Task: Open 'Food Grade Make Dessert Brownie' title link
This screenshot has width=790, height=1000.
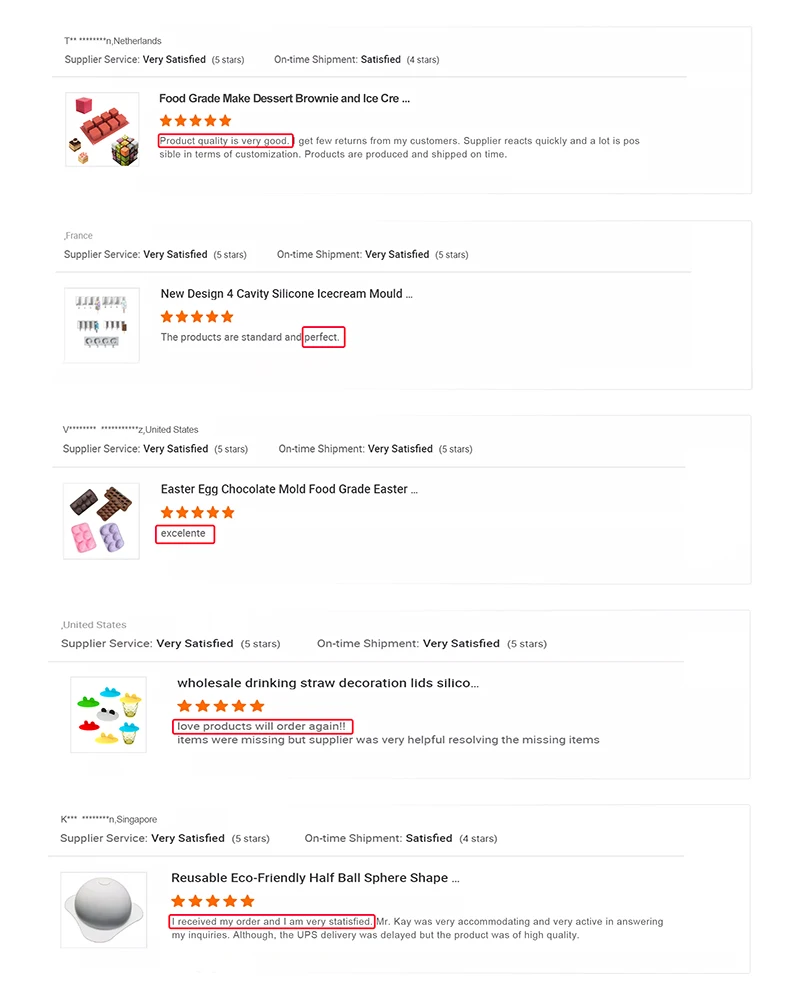Action: 284,99
